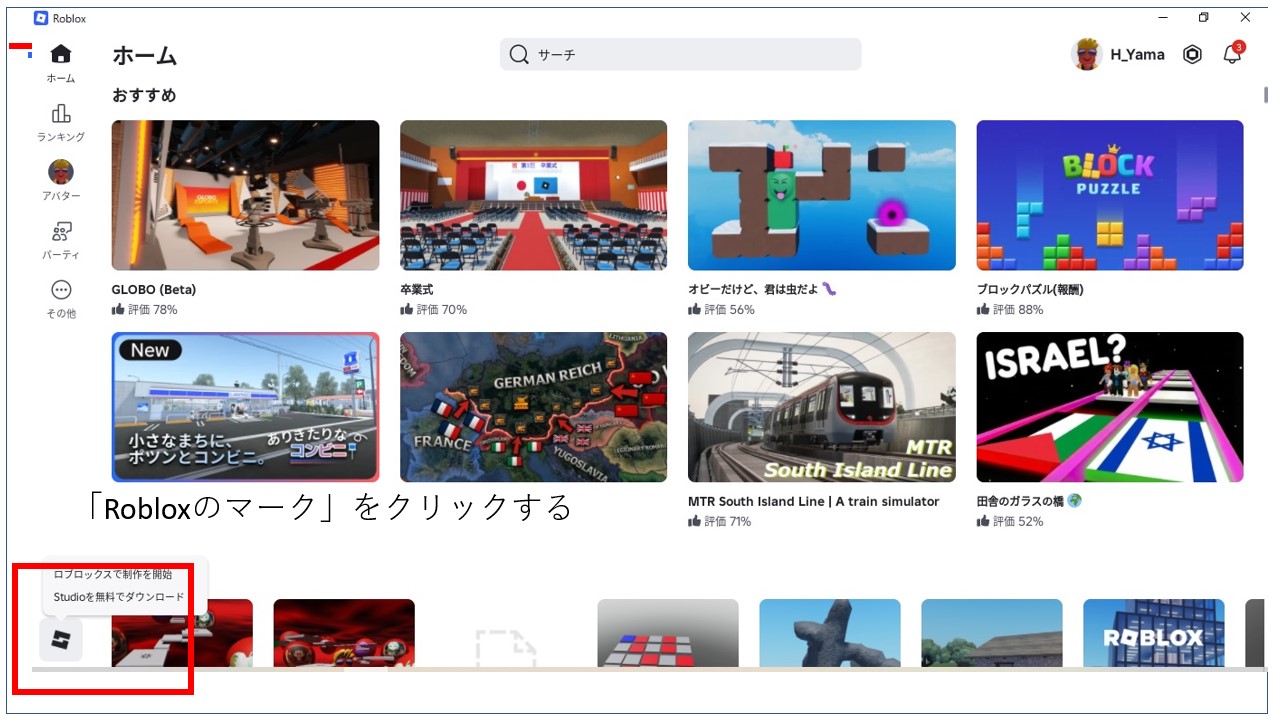The image size is (1280, 720).
Task: Open the red and white grid thumbnail
Action: click(x=668, y=633)
